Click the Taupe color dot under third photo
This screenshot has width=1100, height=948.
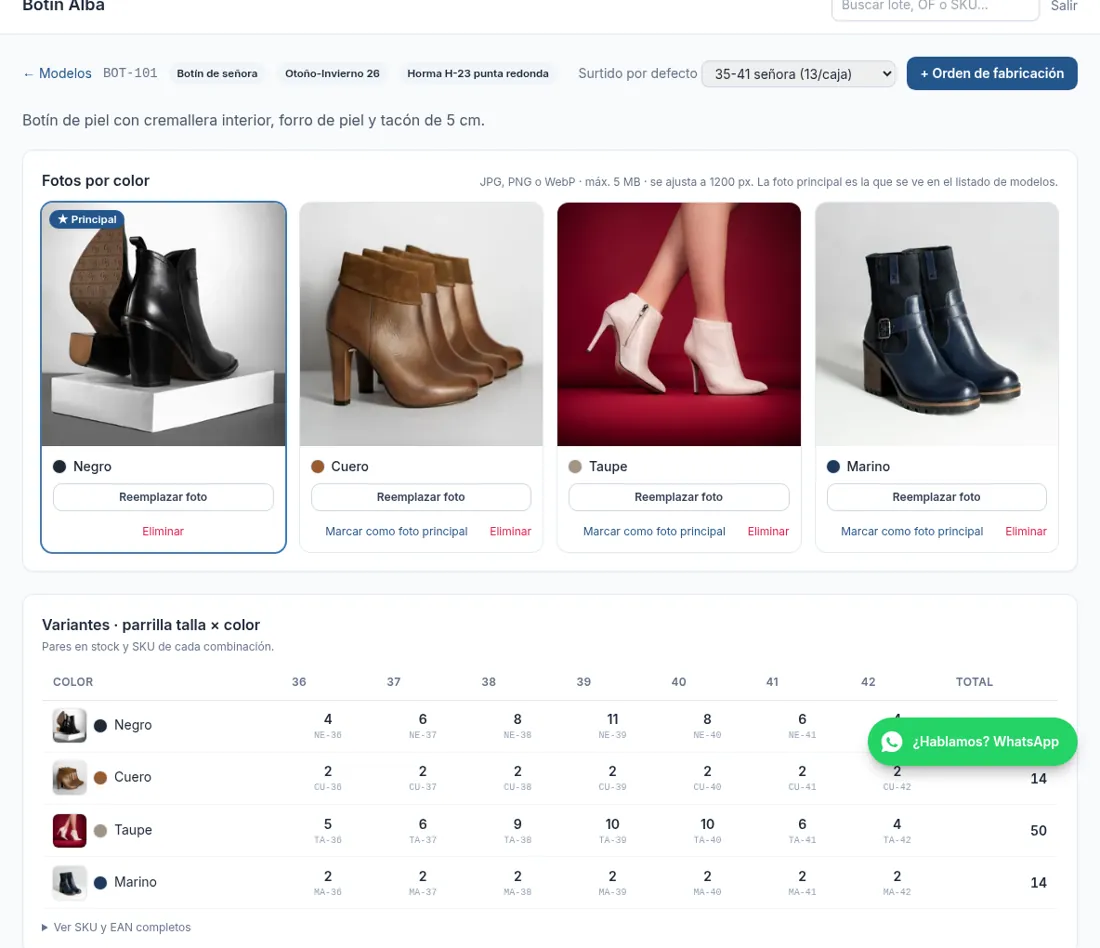point(575,467)
